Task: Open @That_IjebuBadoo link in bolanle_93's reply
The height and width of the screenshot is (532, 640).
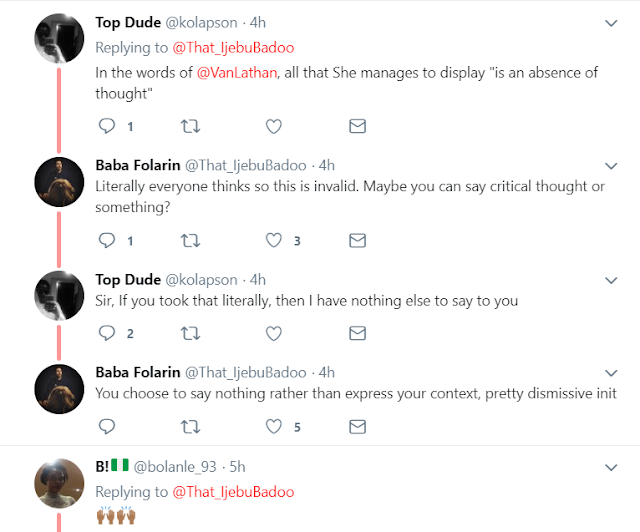Action: (232, 492)
